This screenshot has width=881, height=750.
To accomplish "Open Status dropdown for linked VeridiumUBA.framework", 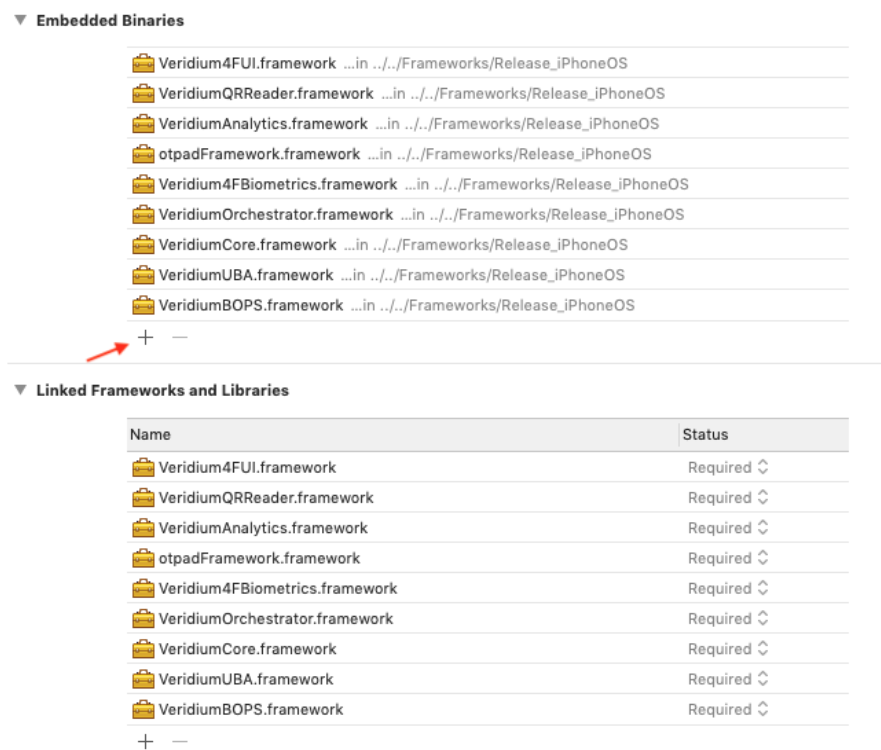I will (x=728, y=680).
